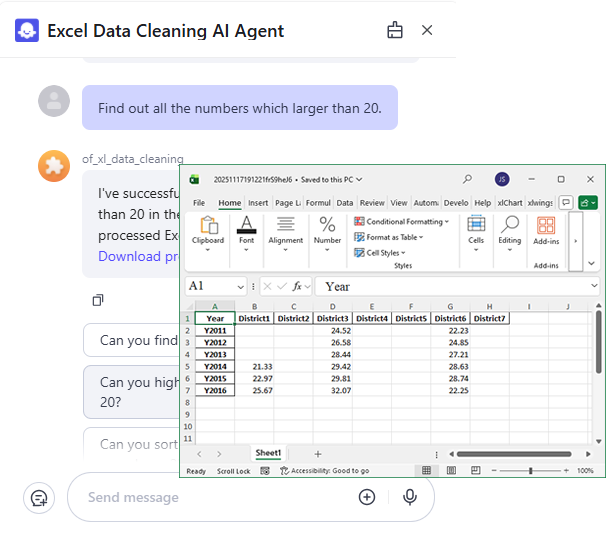
Task: Open the file name save location dropdown
Action: coord(359,179)
